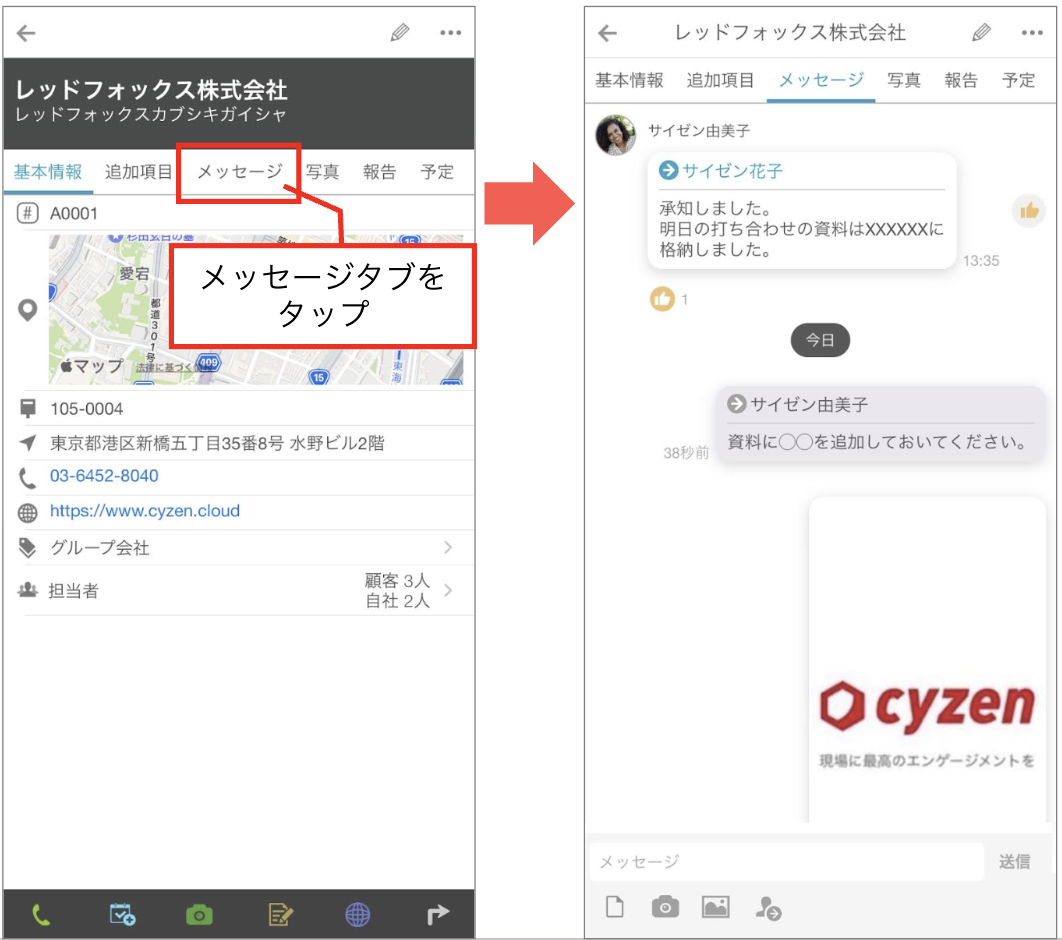1062x940 pixels.
Task: Open the https://www.cyzen.cloud link
Action: [144, 511]
